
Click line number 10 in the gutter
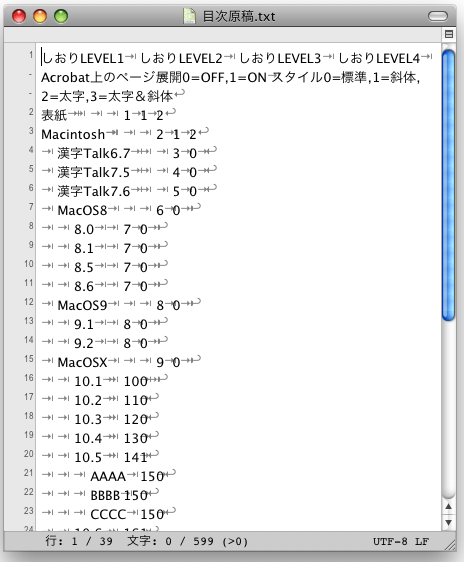pyautogui.click(x=29, y=264)
